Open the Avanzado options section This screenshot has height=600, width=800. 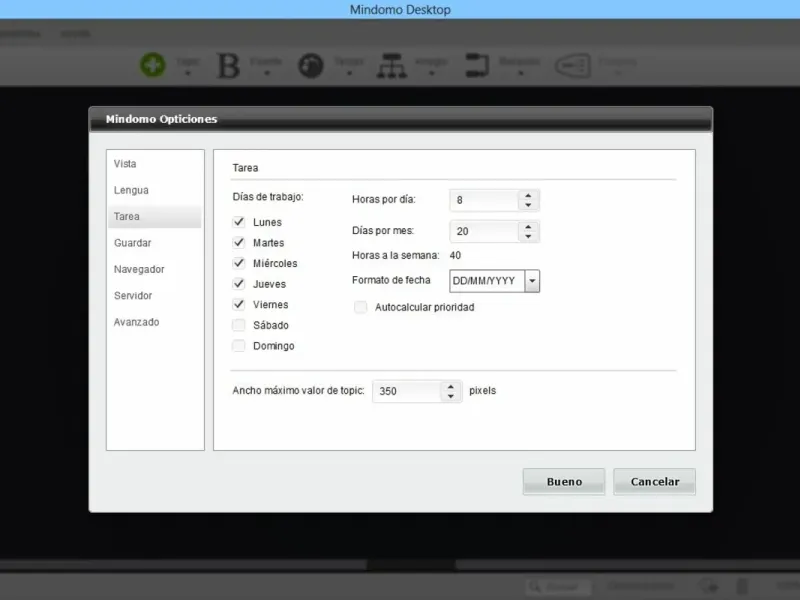pyautogui.click(x=155, y=322)
